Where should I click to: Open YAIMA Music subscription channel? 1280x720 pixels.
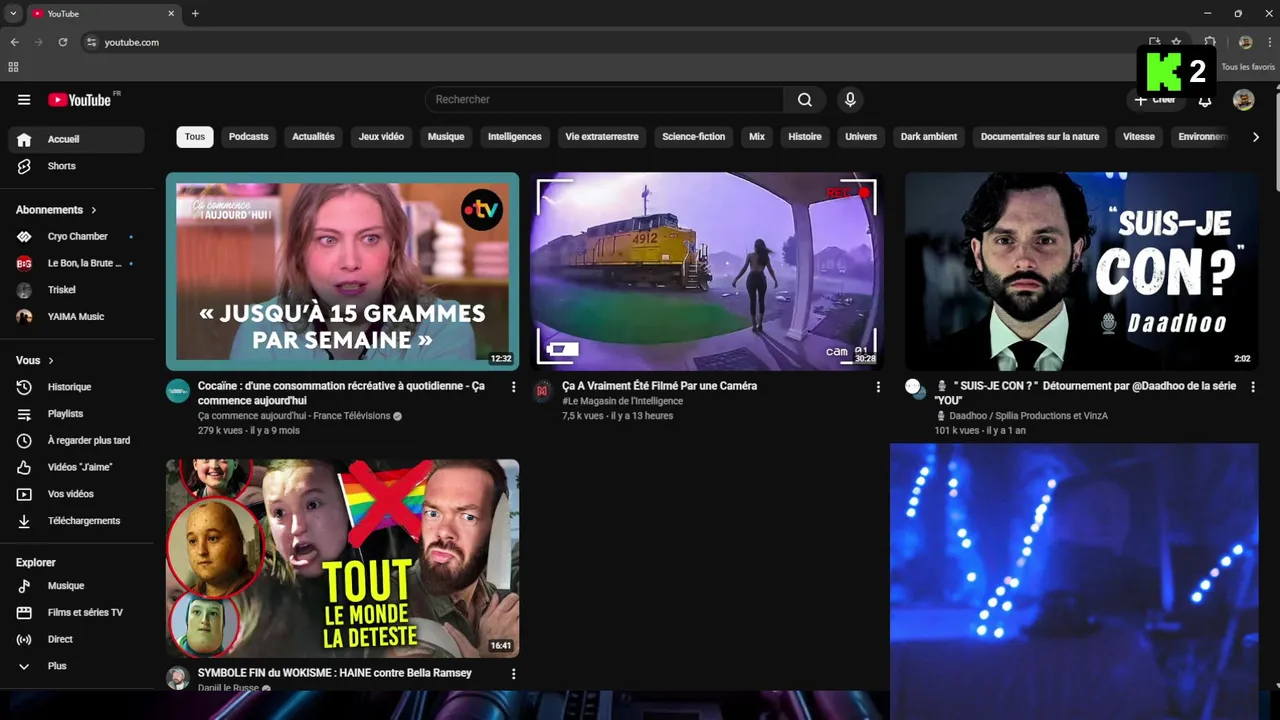click(x=76, y=317)
